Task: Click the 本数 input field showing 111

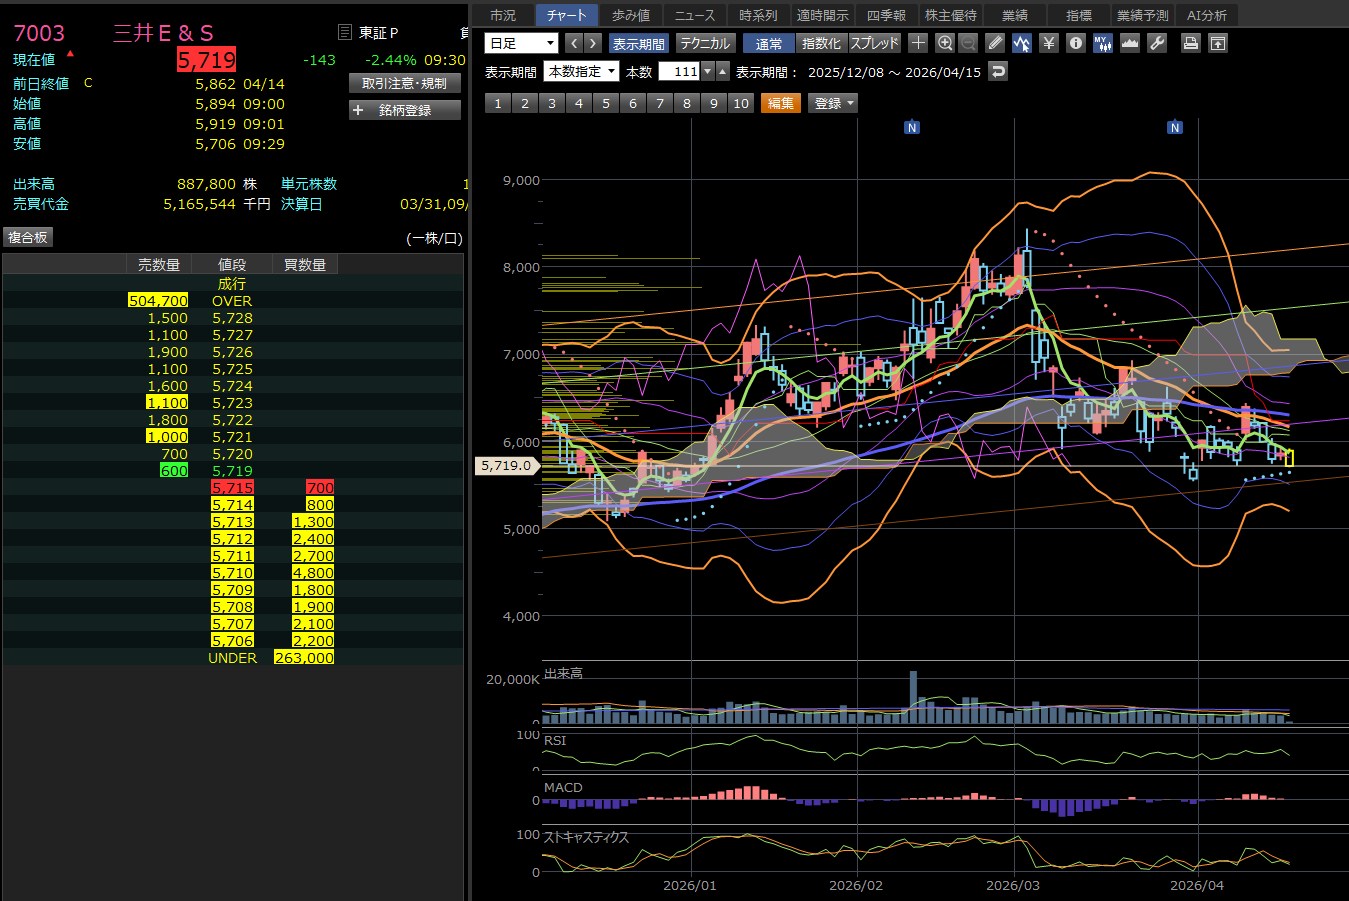Action: coord(680,71)
